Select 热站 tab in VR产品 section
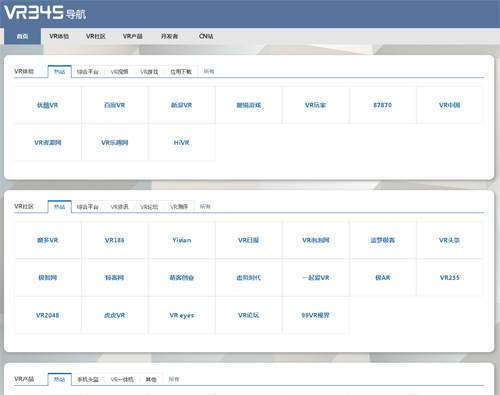This screenshot has width=500, height=395. click(x=60, y=379)
